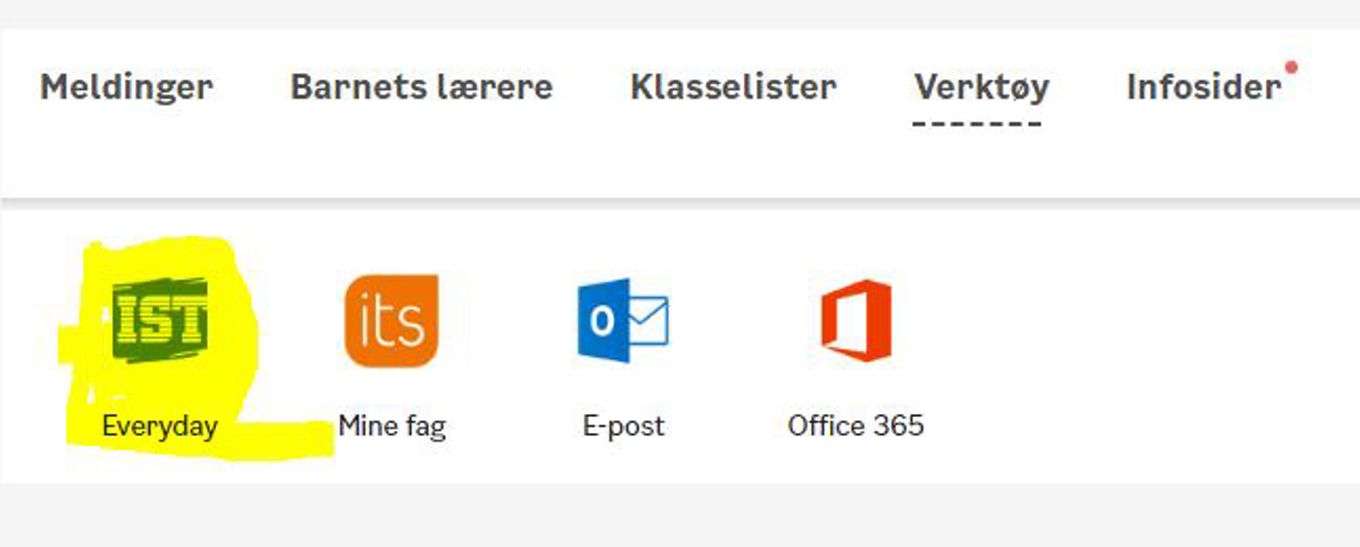1360x547 pixels.
Task: Select the Verktøy tab
Action: click(x=981, y=87)
